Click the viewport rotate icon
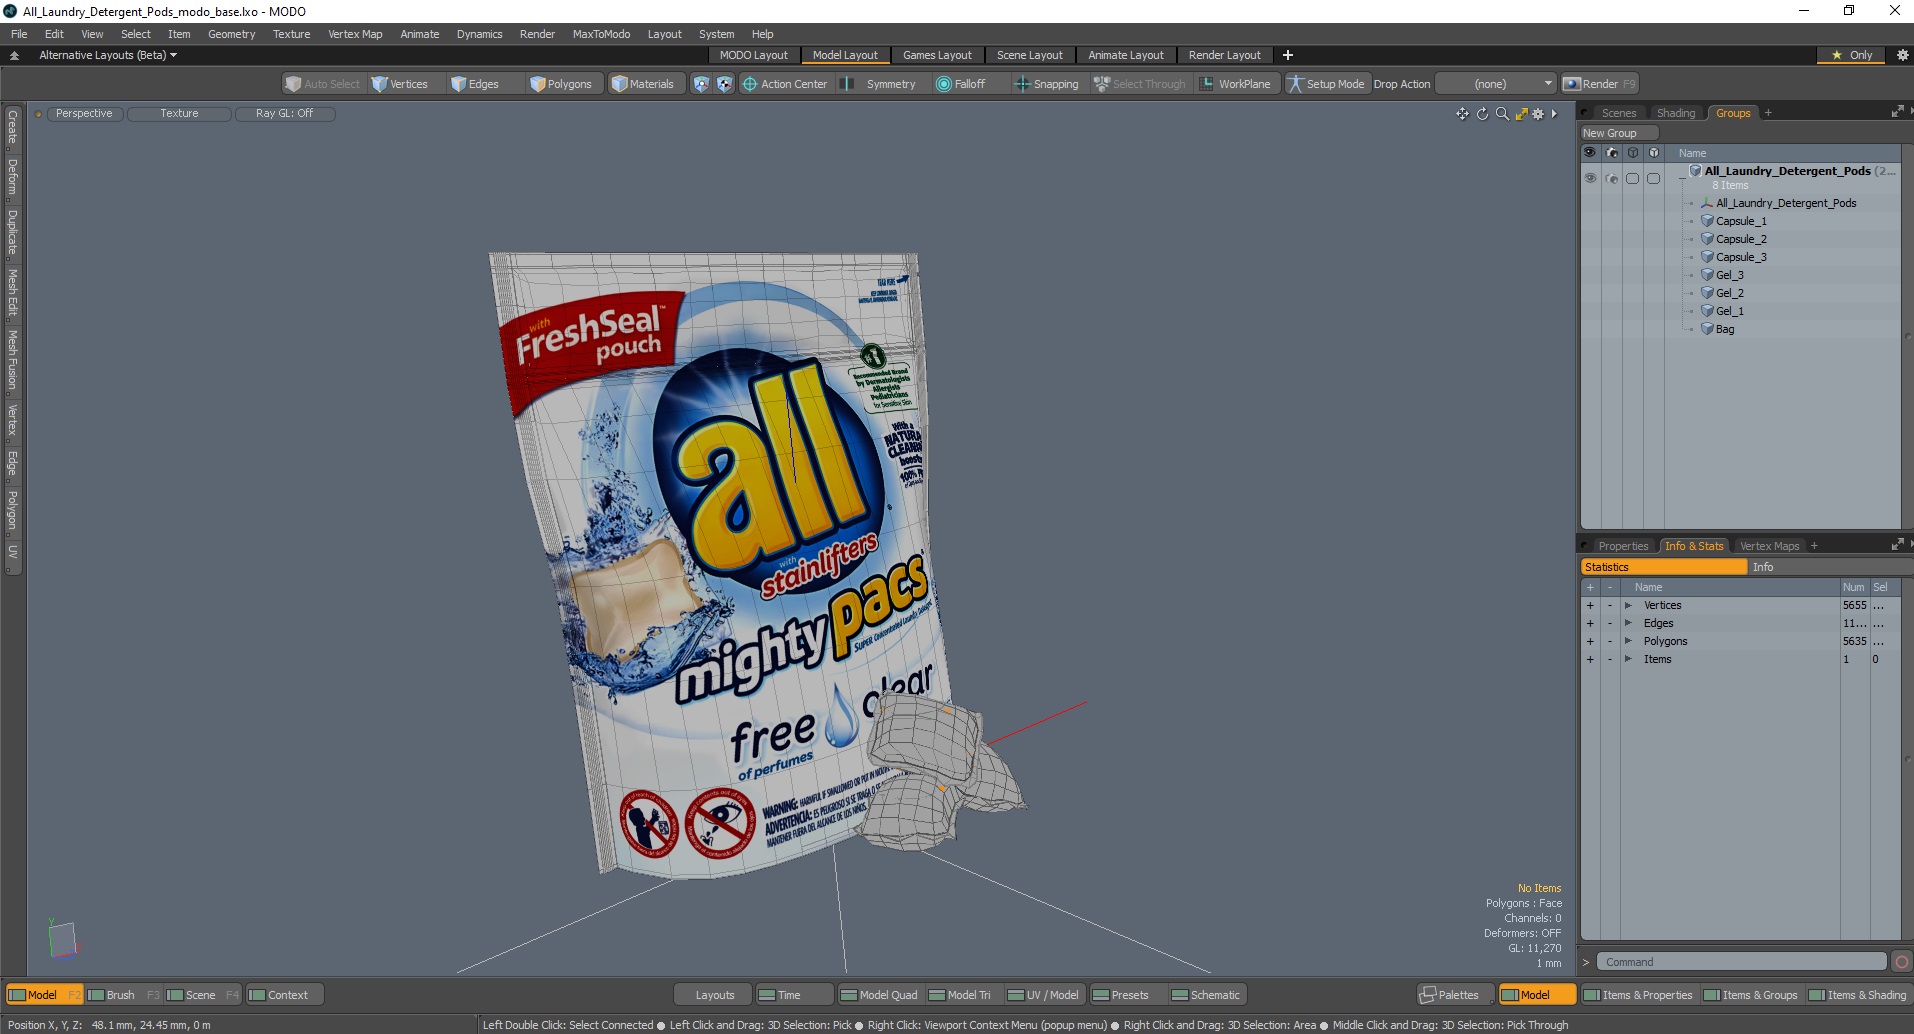 click(1482, 114)
